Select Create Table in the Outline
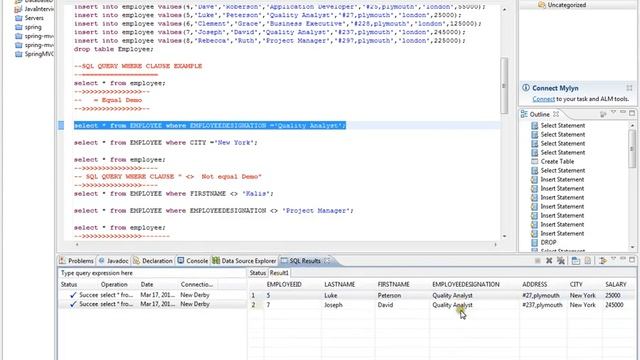 click(557, 161)
